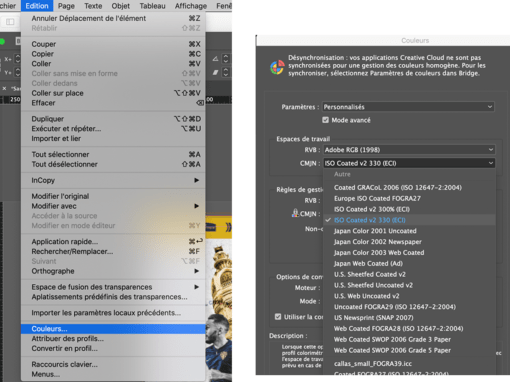Click the shear angle icon in control bar

point(215,72)
